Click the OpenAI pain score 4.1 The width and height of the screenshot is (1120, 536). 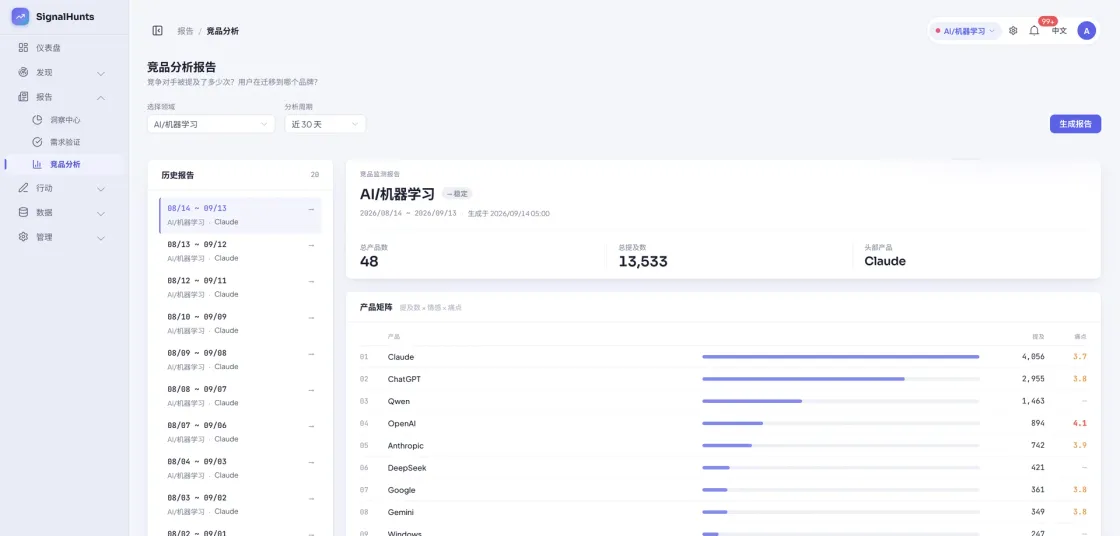1079,423
